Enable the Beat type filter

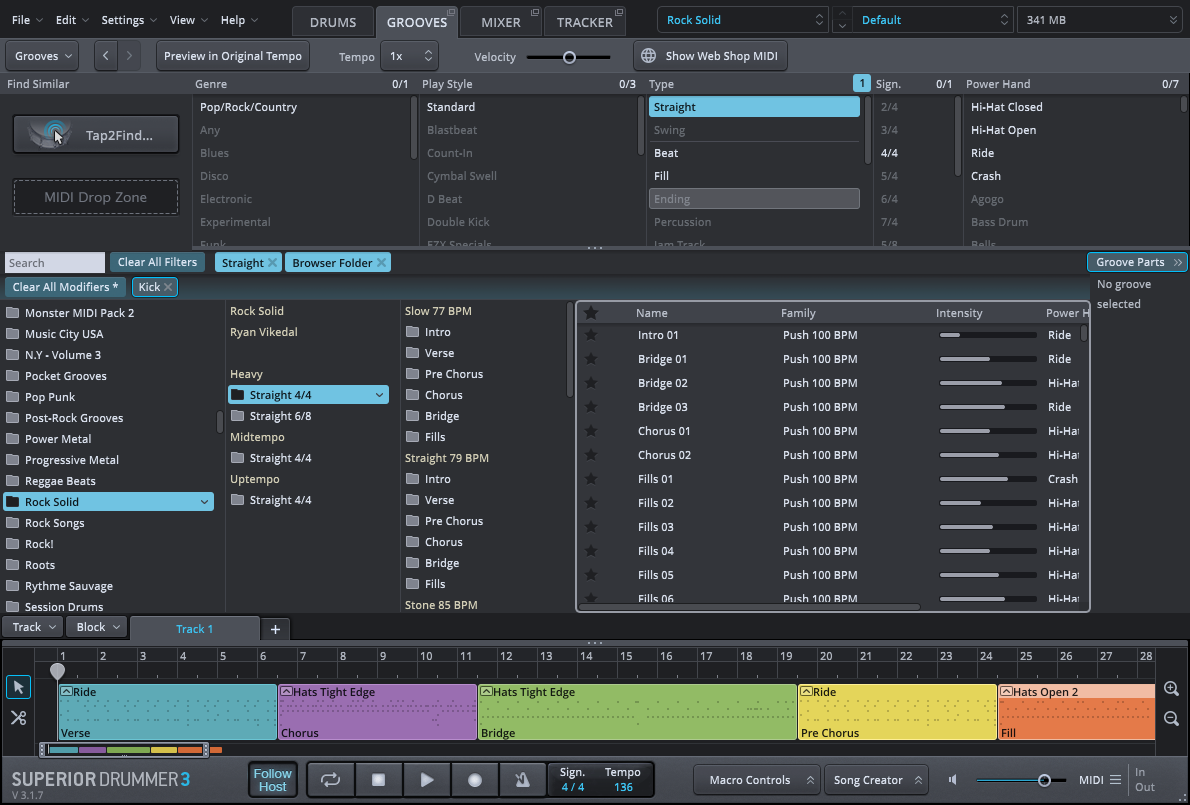click(754, 153)
